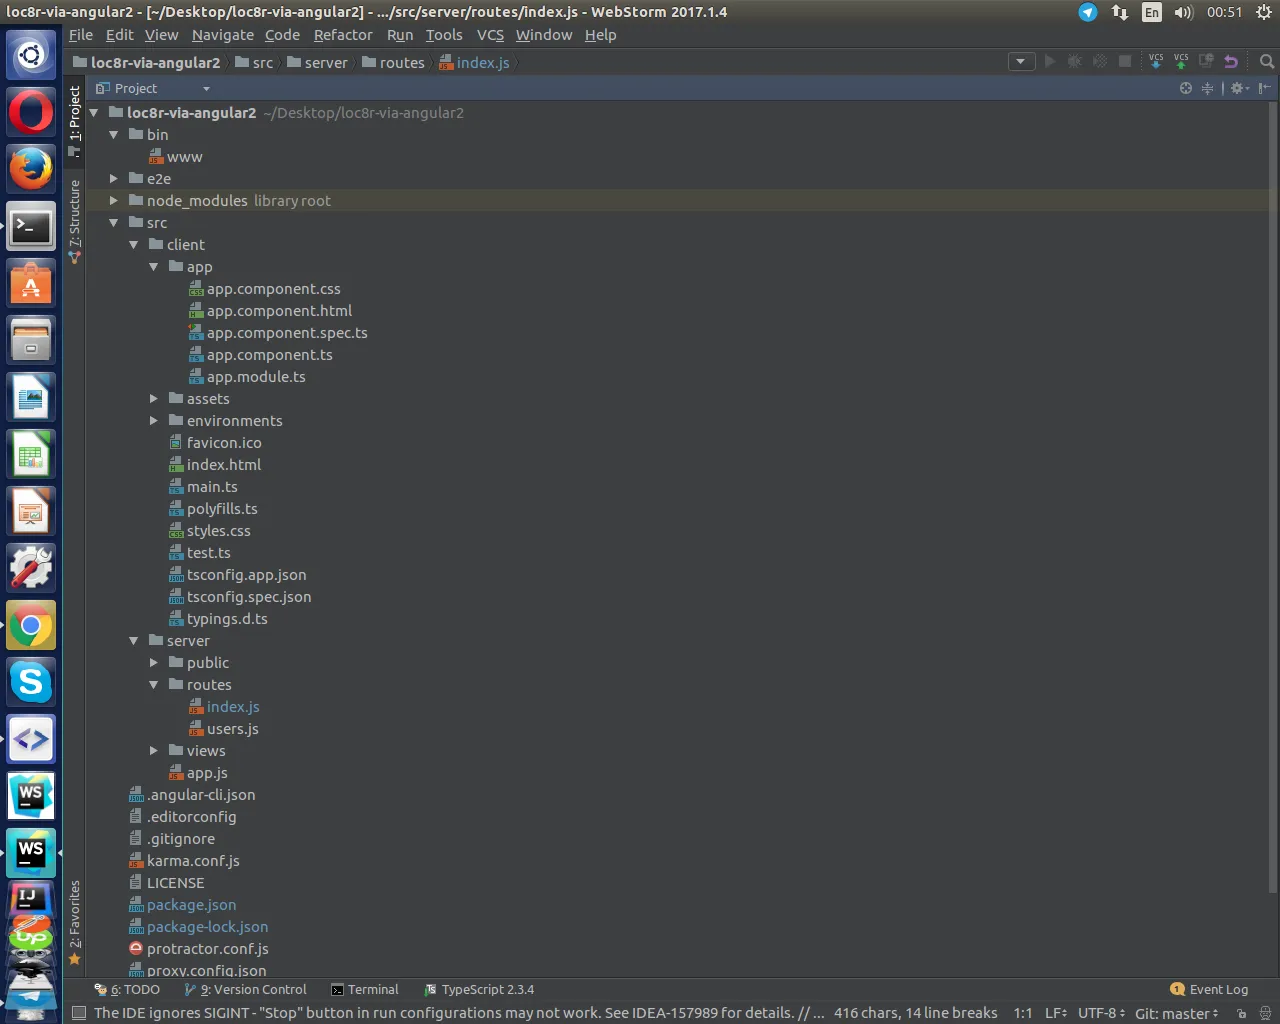This screenshot has height=1024, width=1280.
Task: Click the server breadcrumb
Action: 317,62
